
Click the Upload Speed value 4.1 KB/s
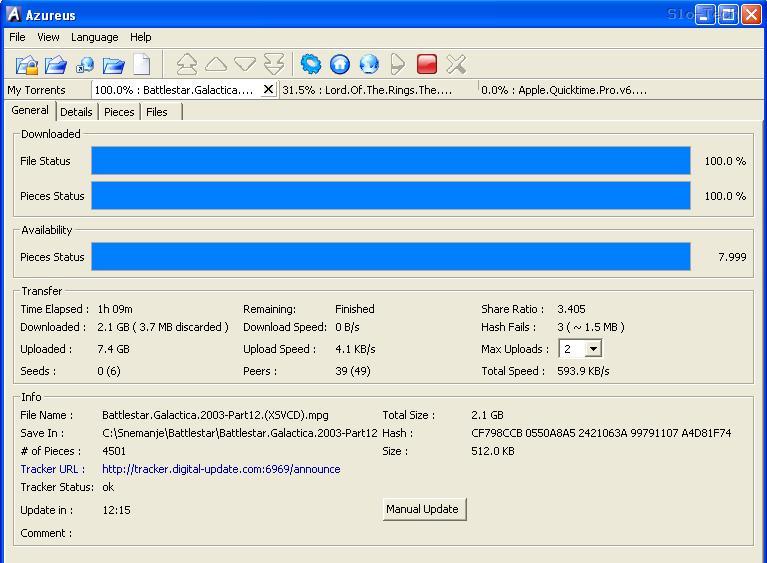point(355,349)
